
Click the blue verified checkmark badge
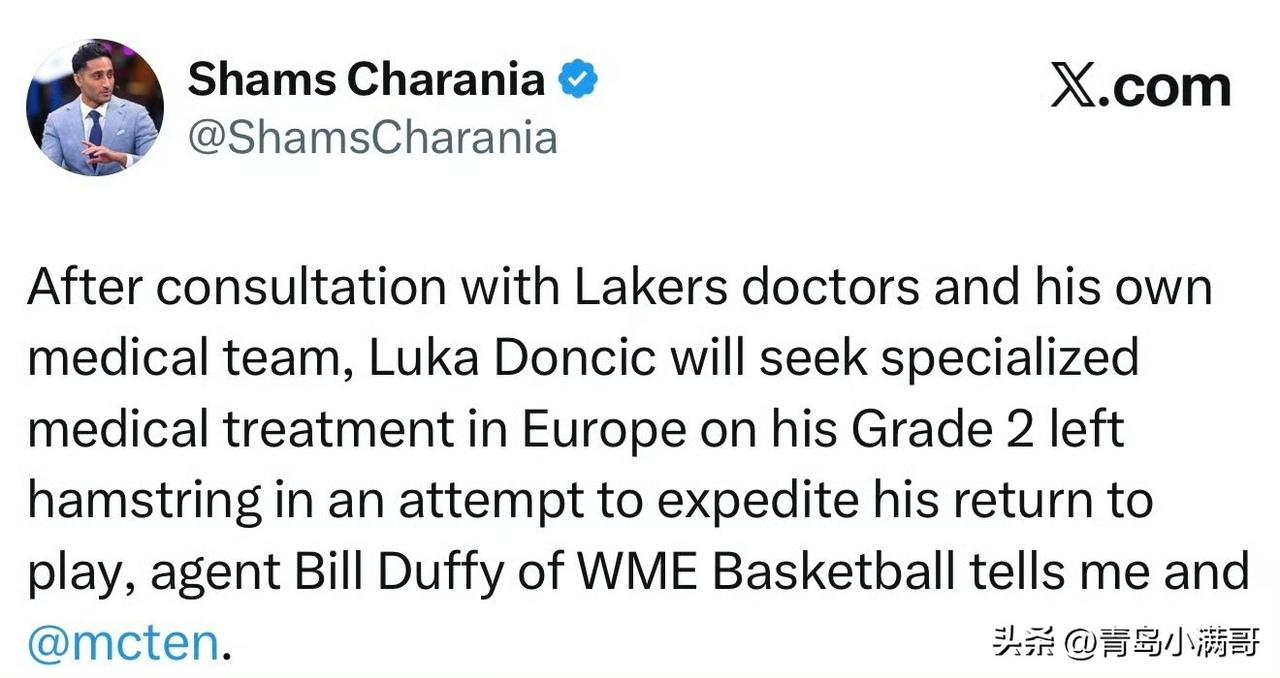(x=577, y=80)
